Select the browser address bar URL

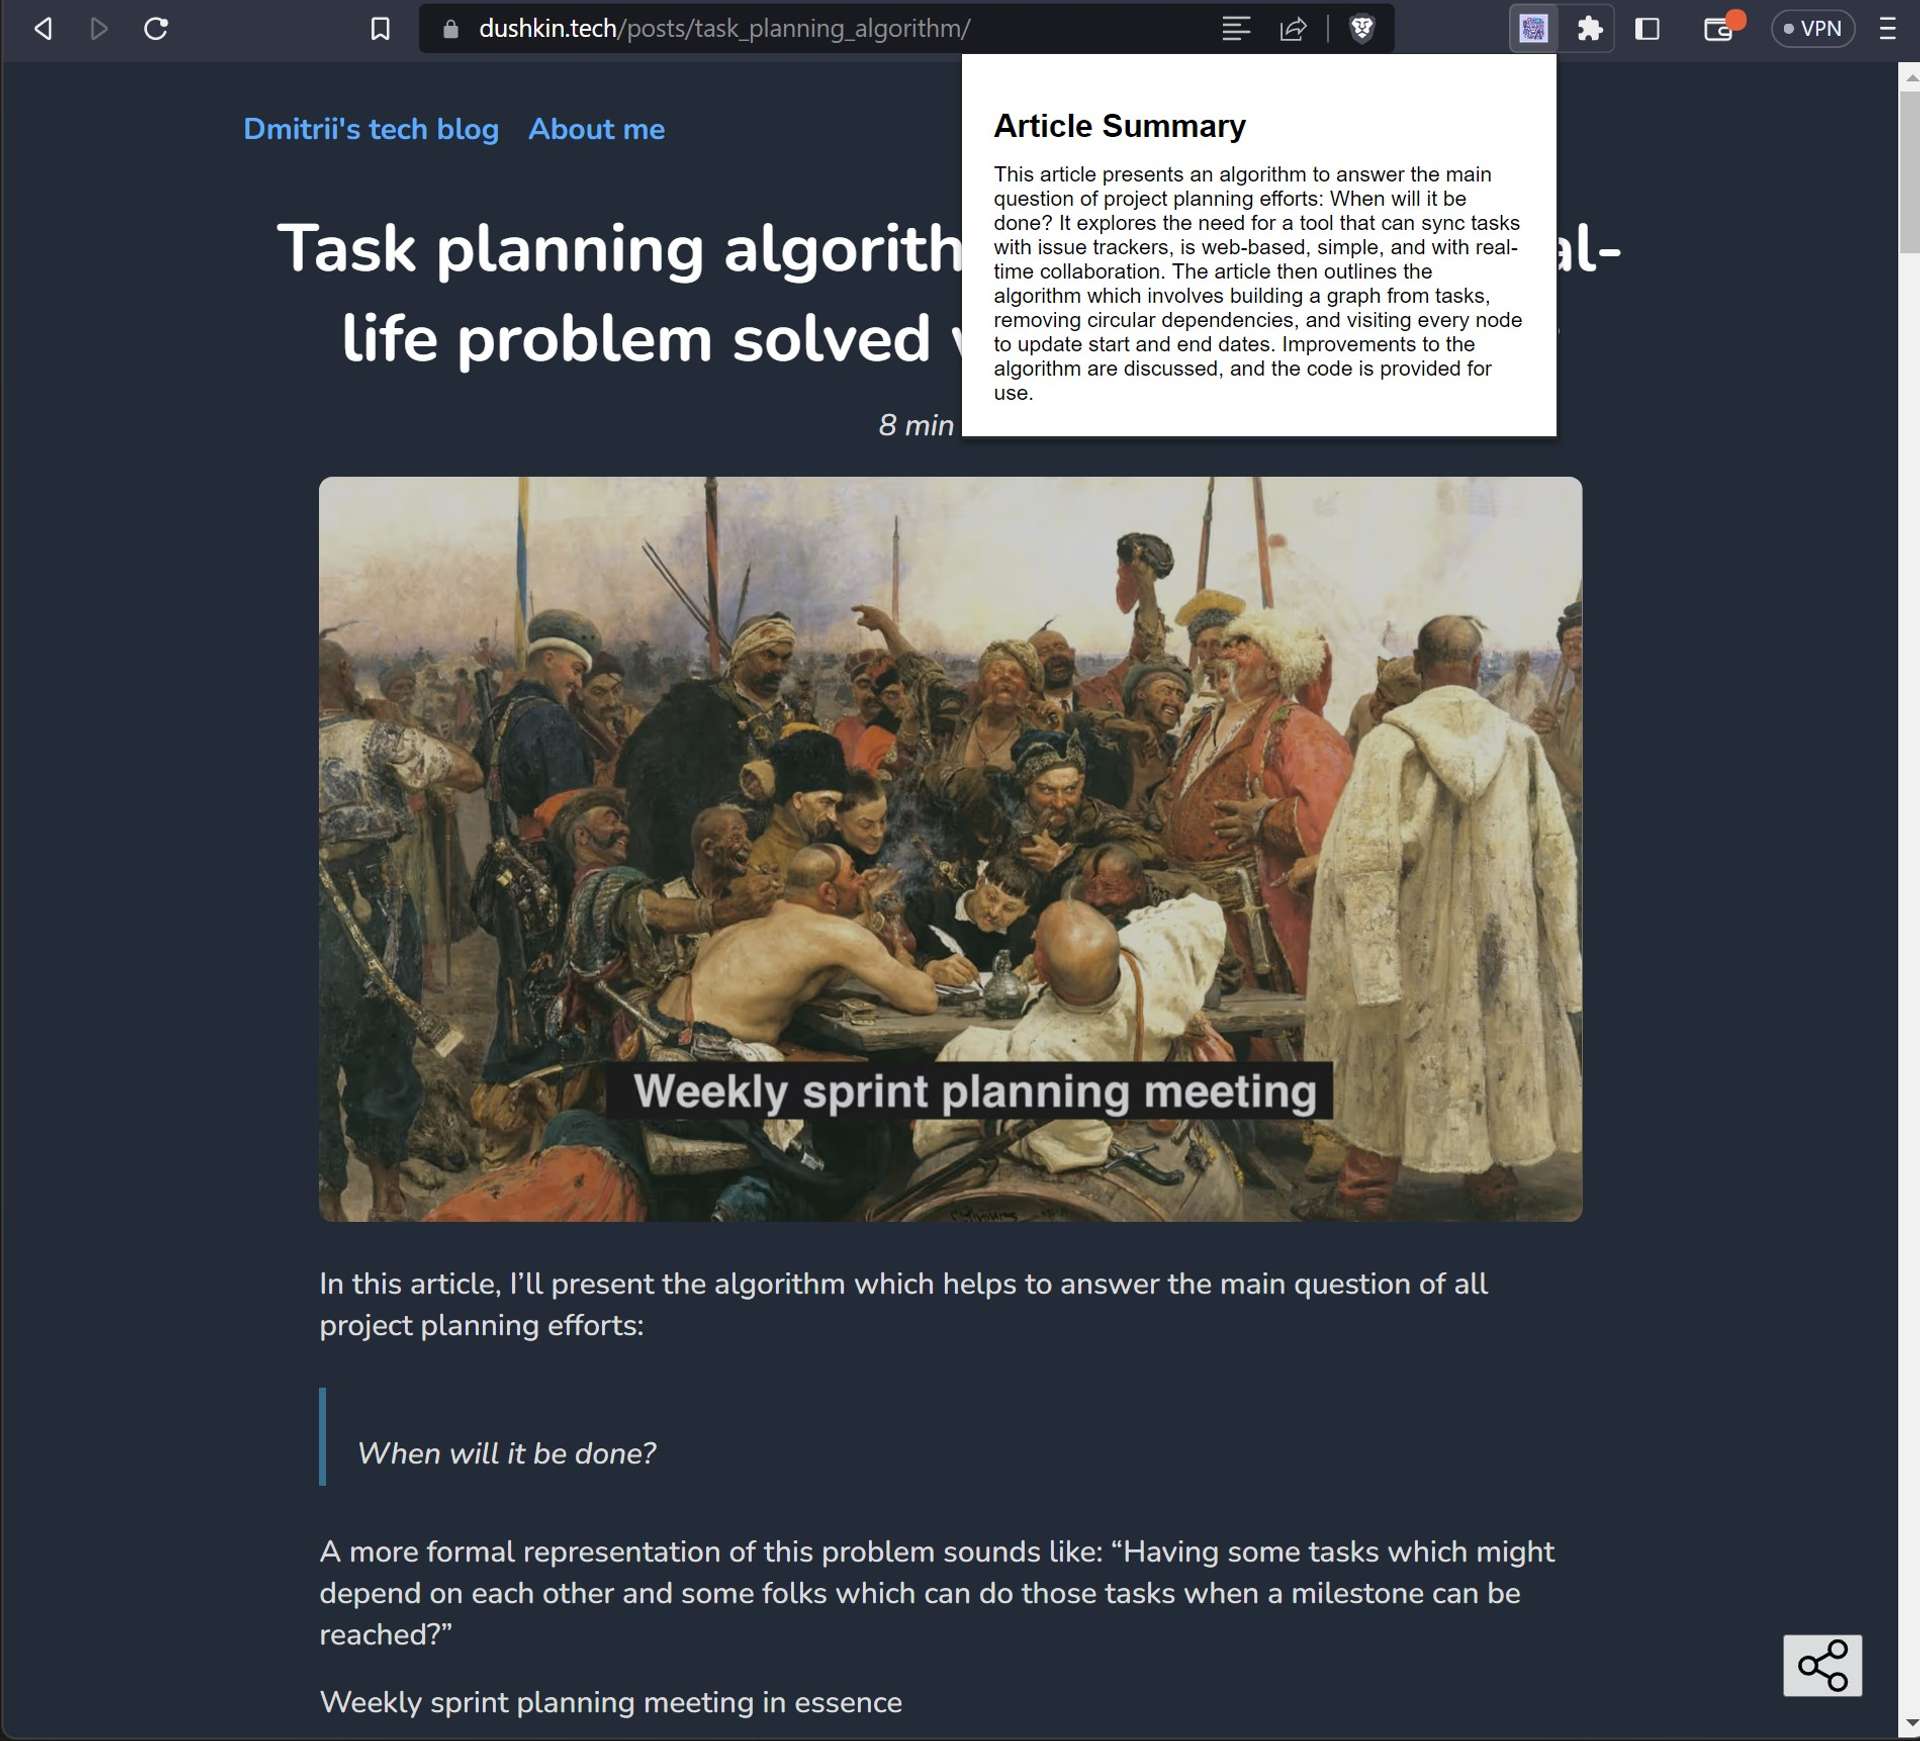[726, 28]
